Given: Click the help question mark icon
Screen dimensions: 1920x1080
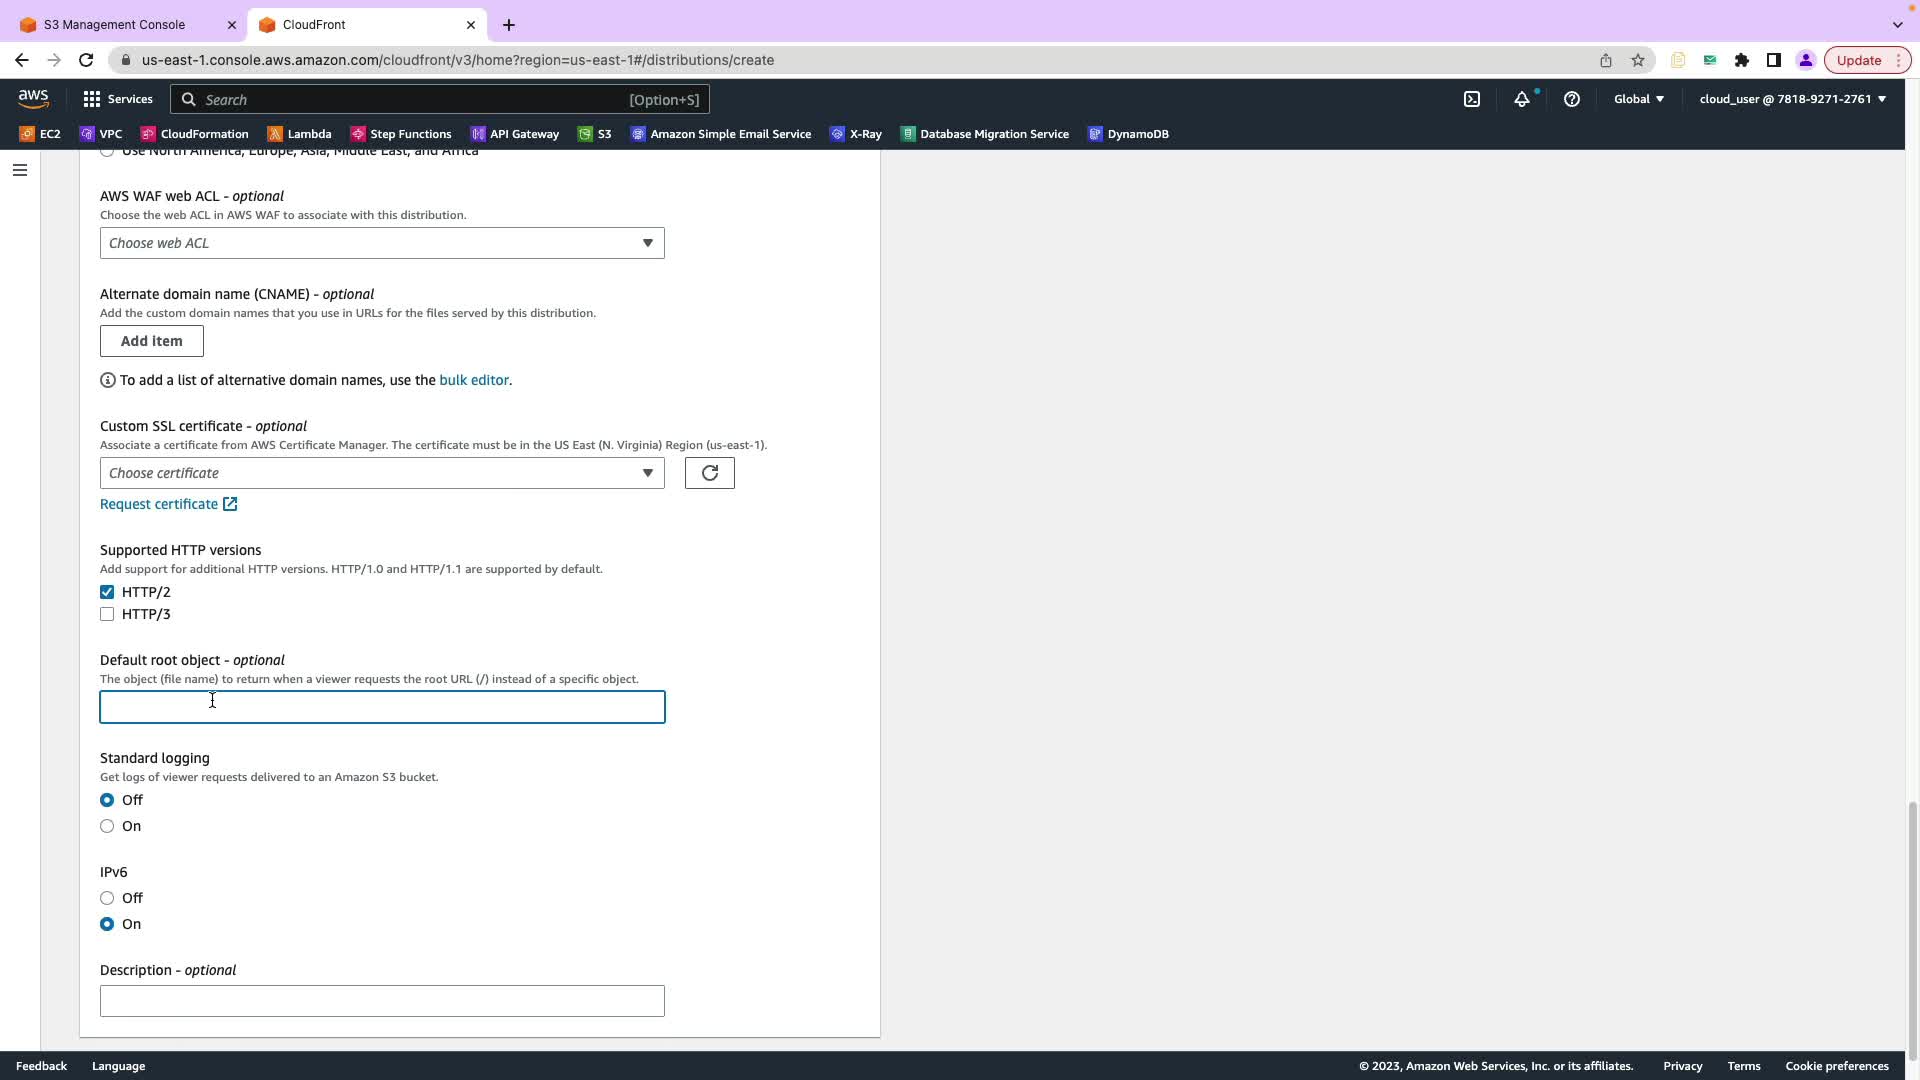Looking at the screenshot, I should click(x=1571, y=99).
